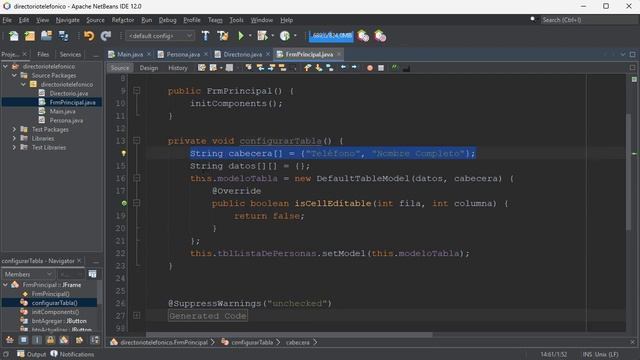
Task: Click the Save All toolbar icon
Action: [63, 36]
